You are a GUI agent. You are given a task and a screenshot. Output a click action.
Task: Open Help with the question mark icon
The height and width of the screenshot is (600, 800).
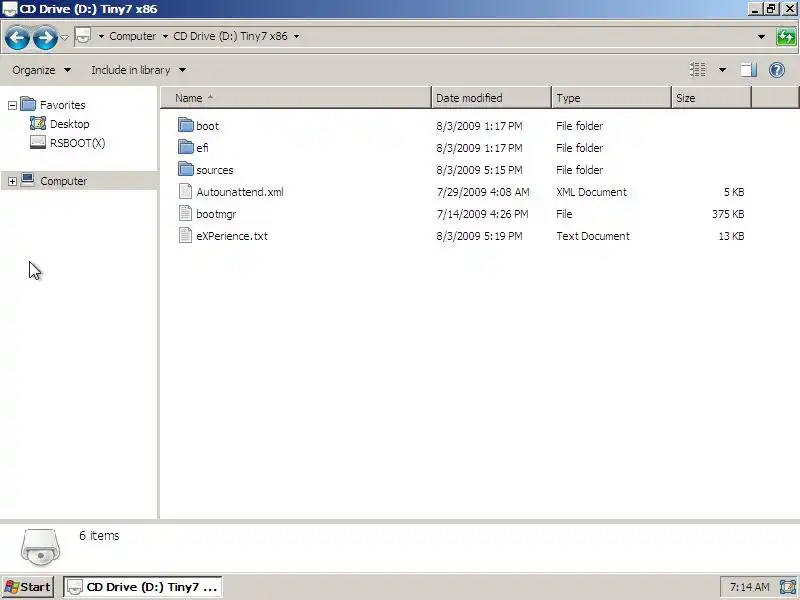click(777, 70)
